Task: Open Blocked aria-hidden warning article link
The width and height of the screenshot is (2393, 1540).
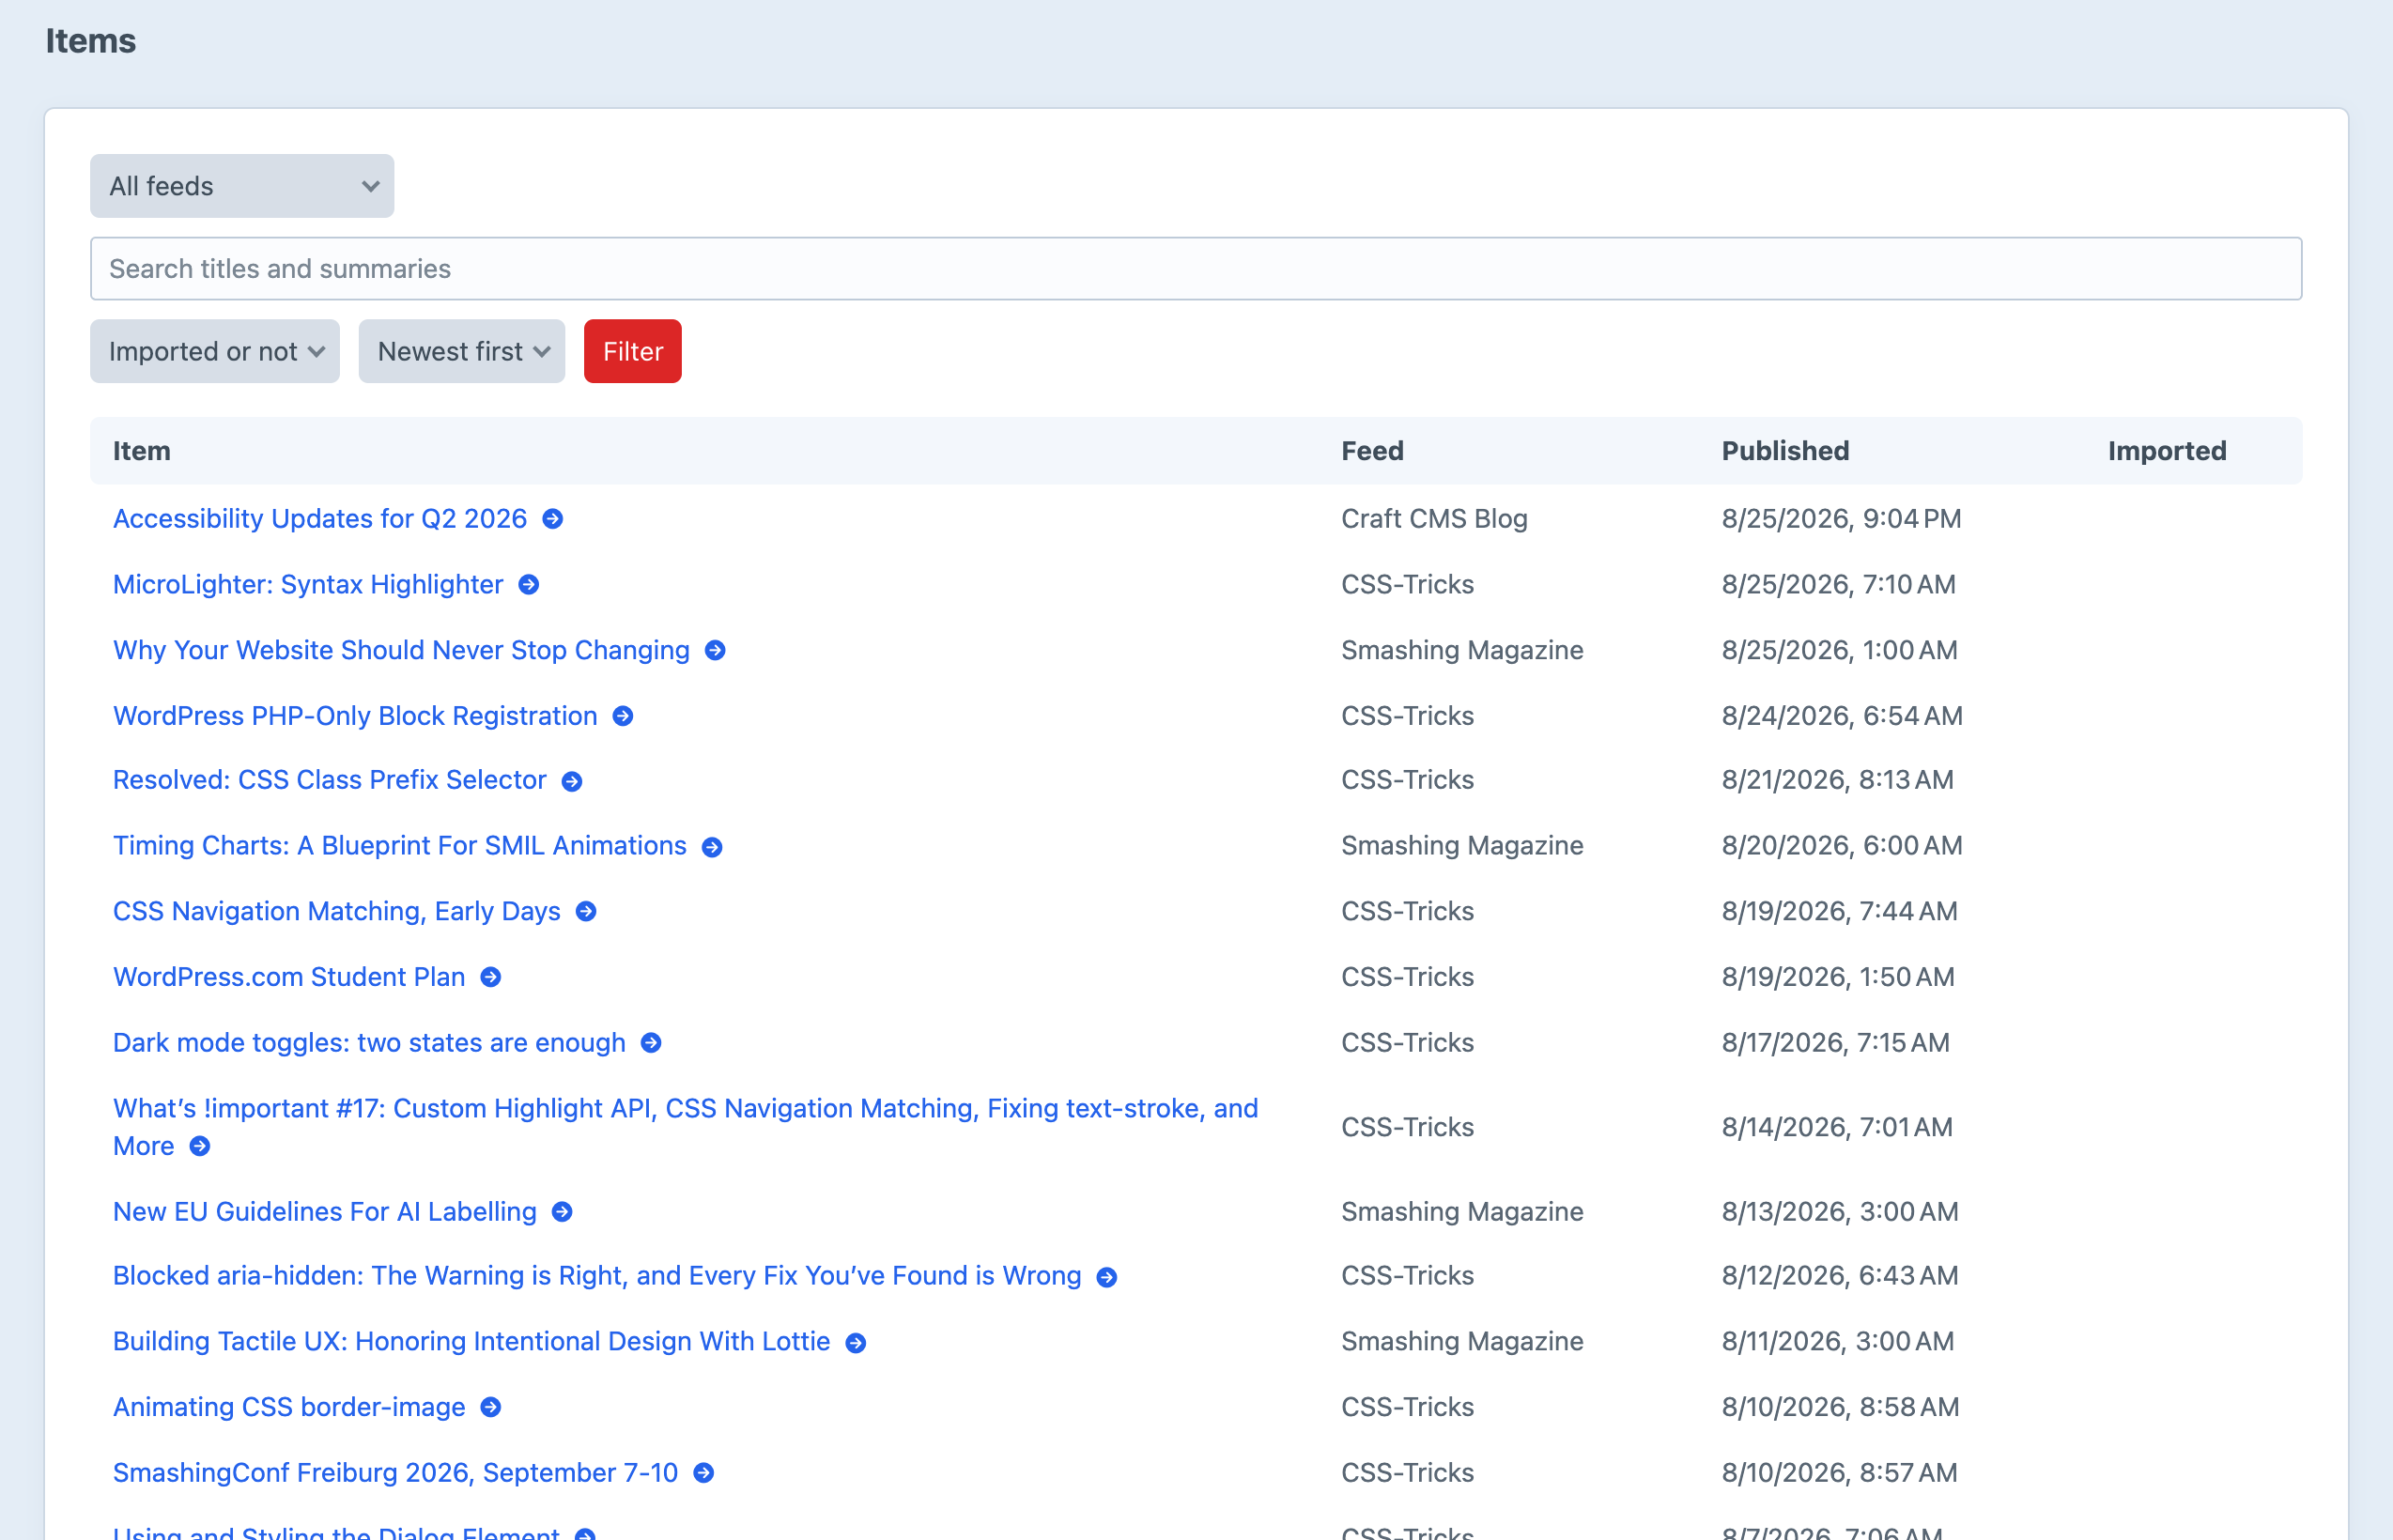Action: click(597, 1276)
